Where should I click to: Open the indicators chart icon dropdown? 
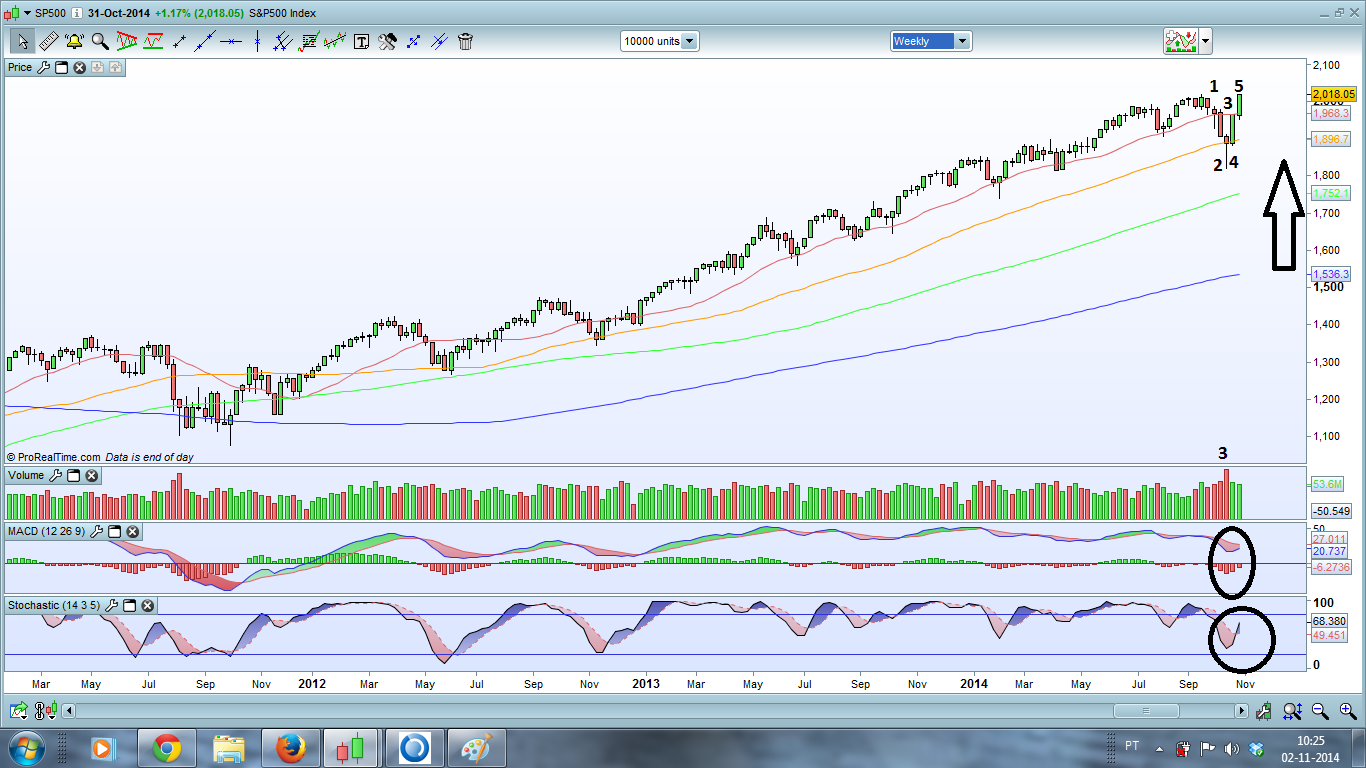(x=1180, y=41)
